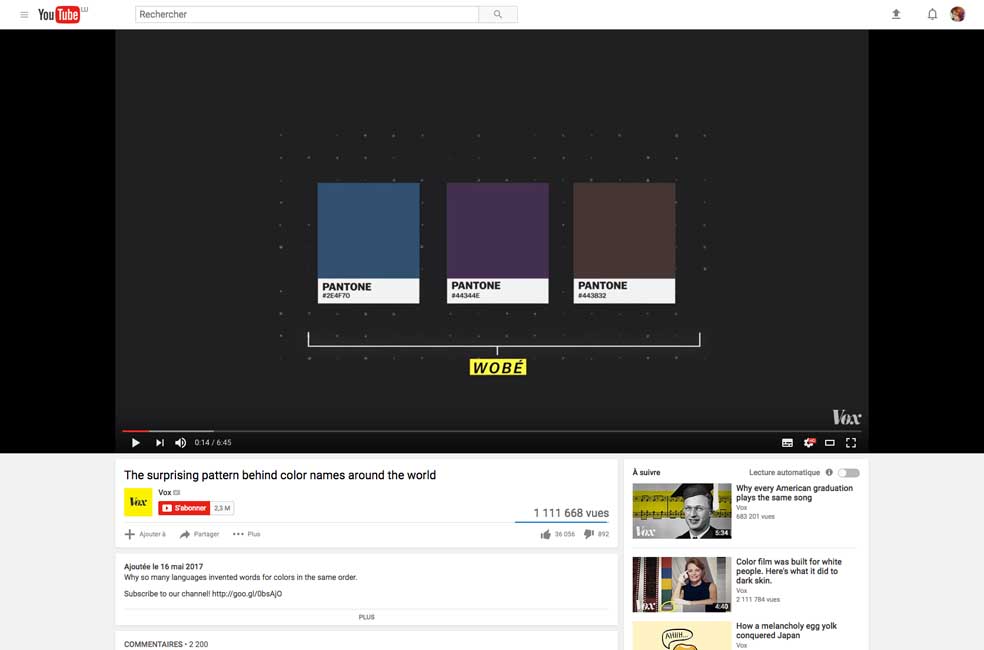Open notifications bell
The height and width of the screenshot is (650, 984).
(x=932, y=14)
